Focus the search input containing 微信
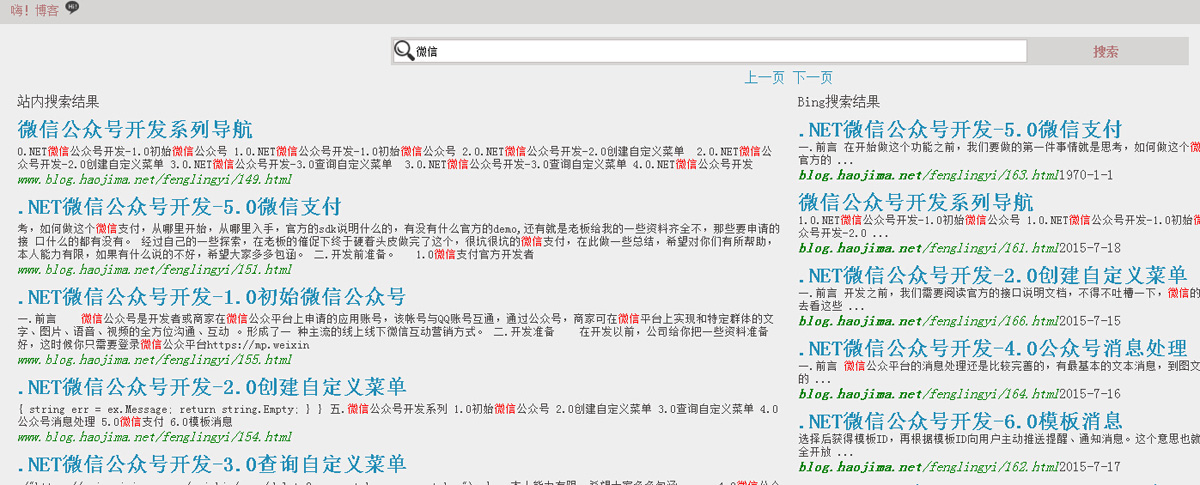 coord(709,51)
